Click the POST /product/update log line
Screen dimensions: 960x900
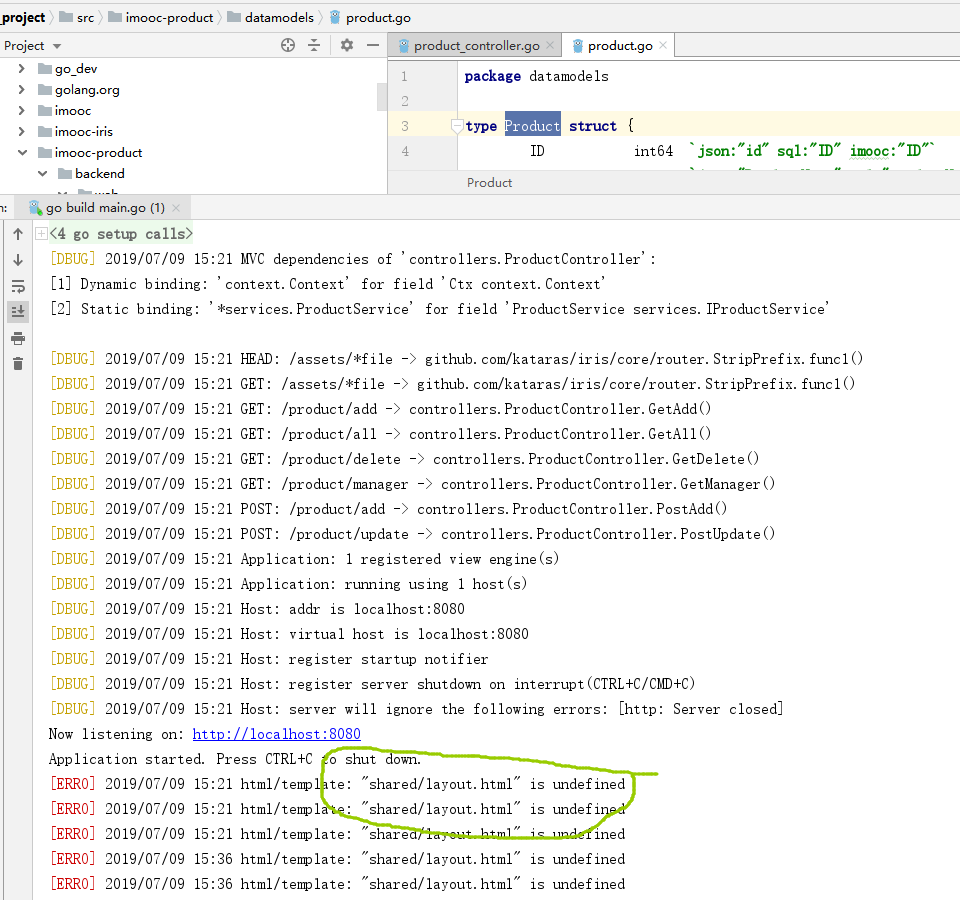[x=412, y=534]
